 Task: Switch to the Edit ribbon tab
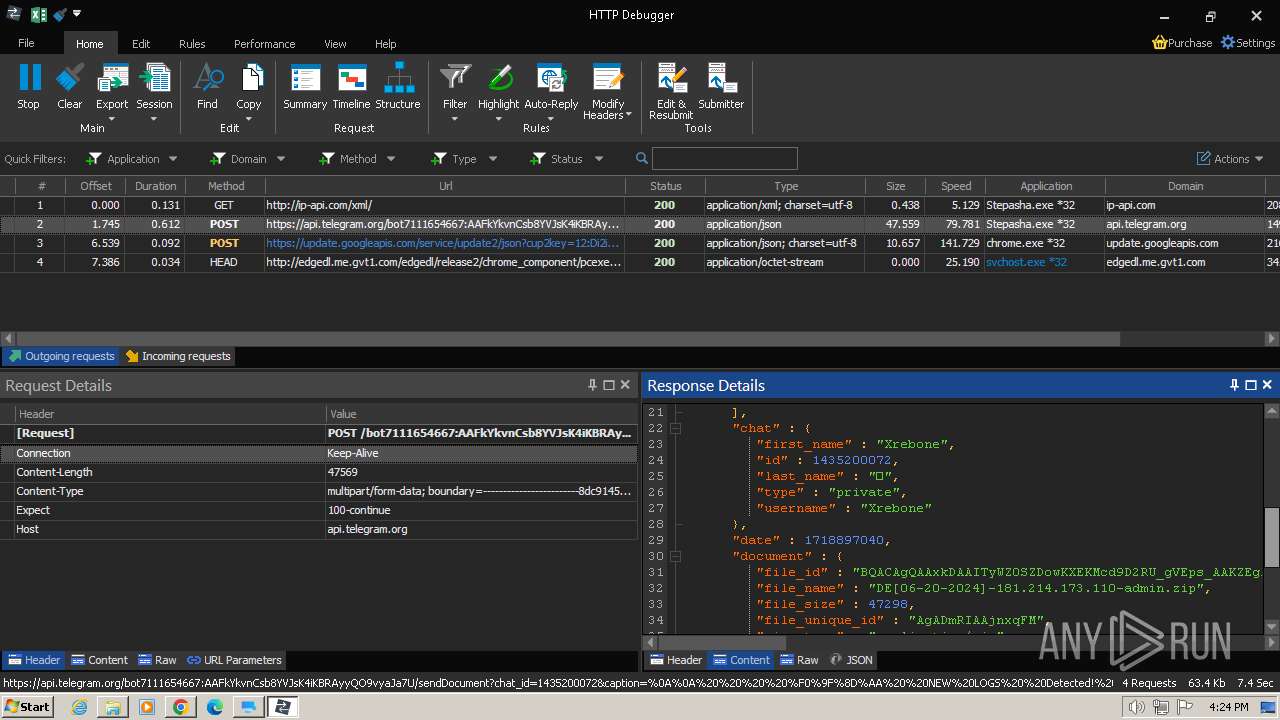click(141, 44)
